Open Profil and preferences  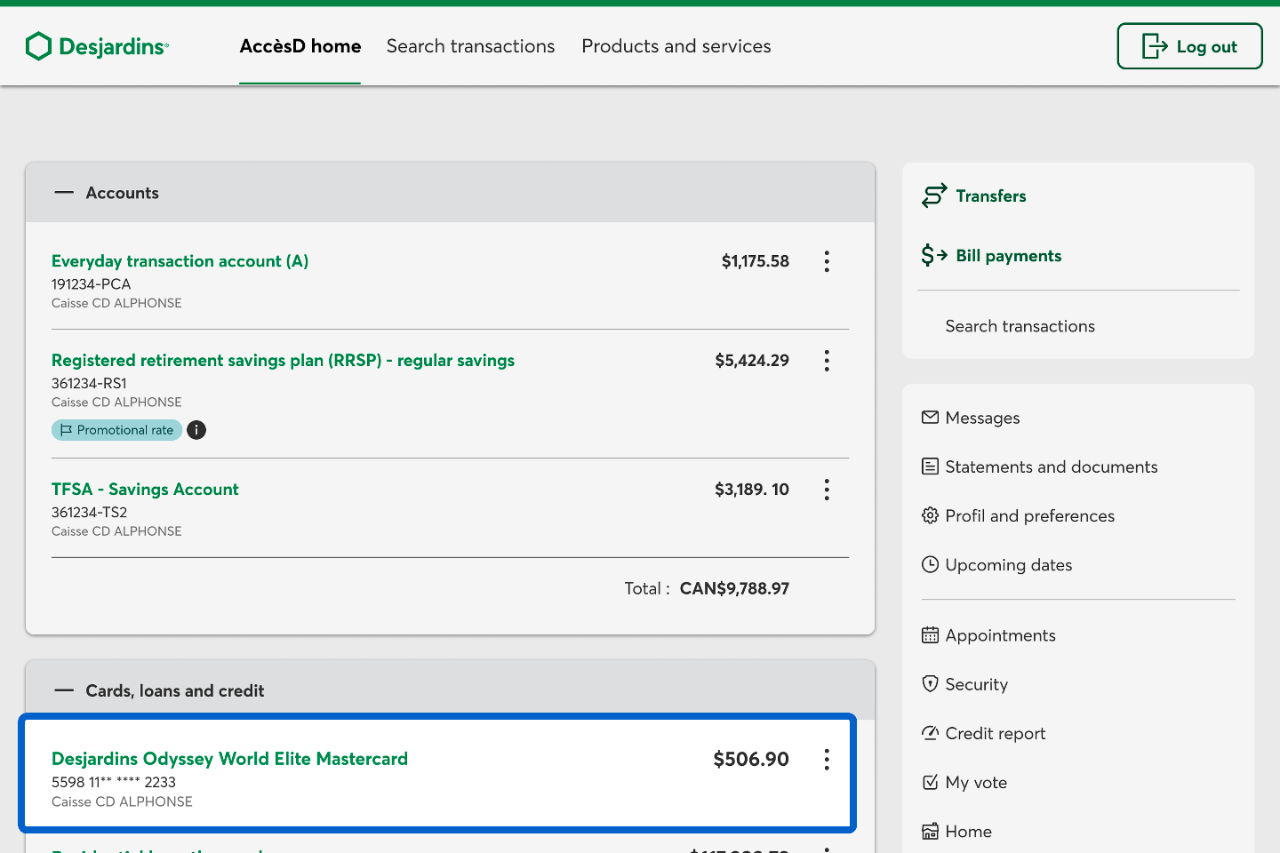coord(1030,516)
